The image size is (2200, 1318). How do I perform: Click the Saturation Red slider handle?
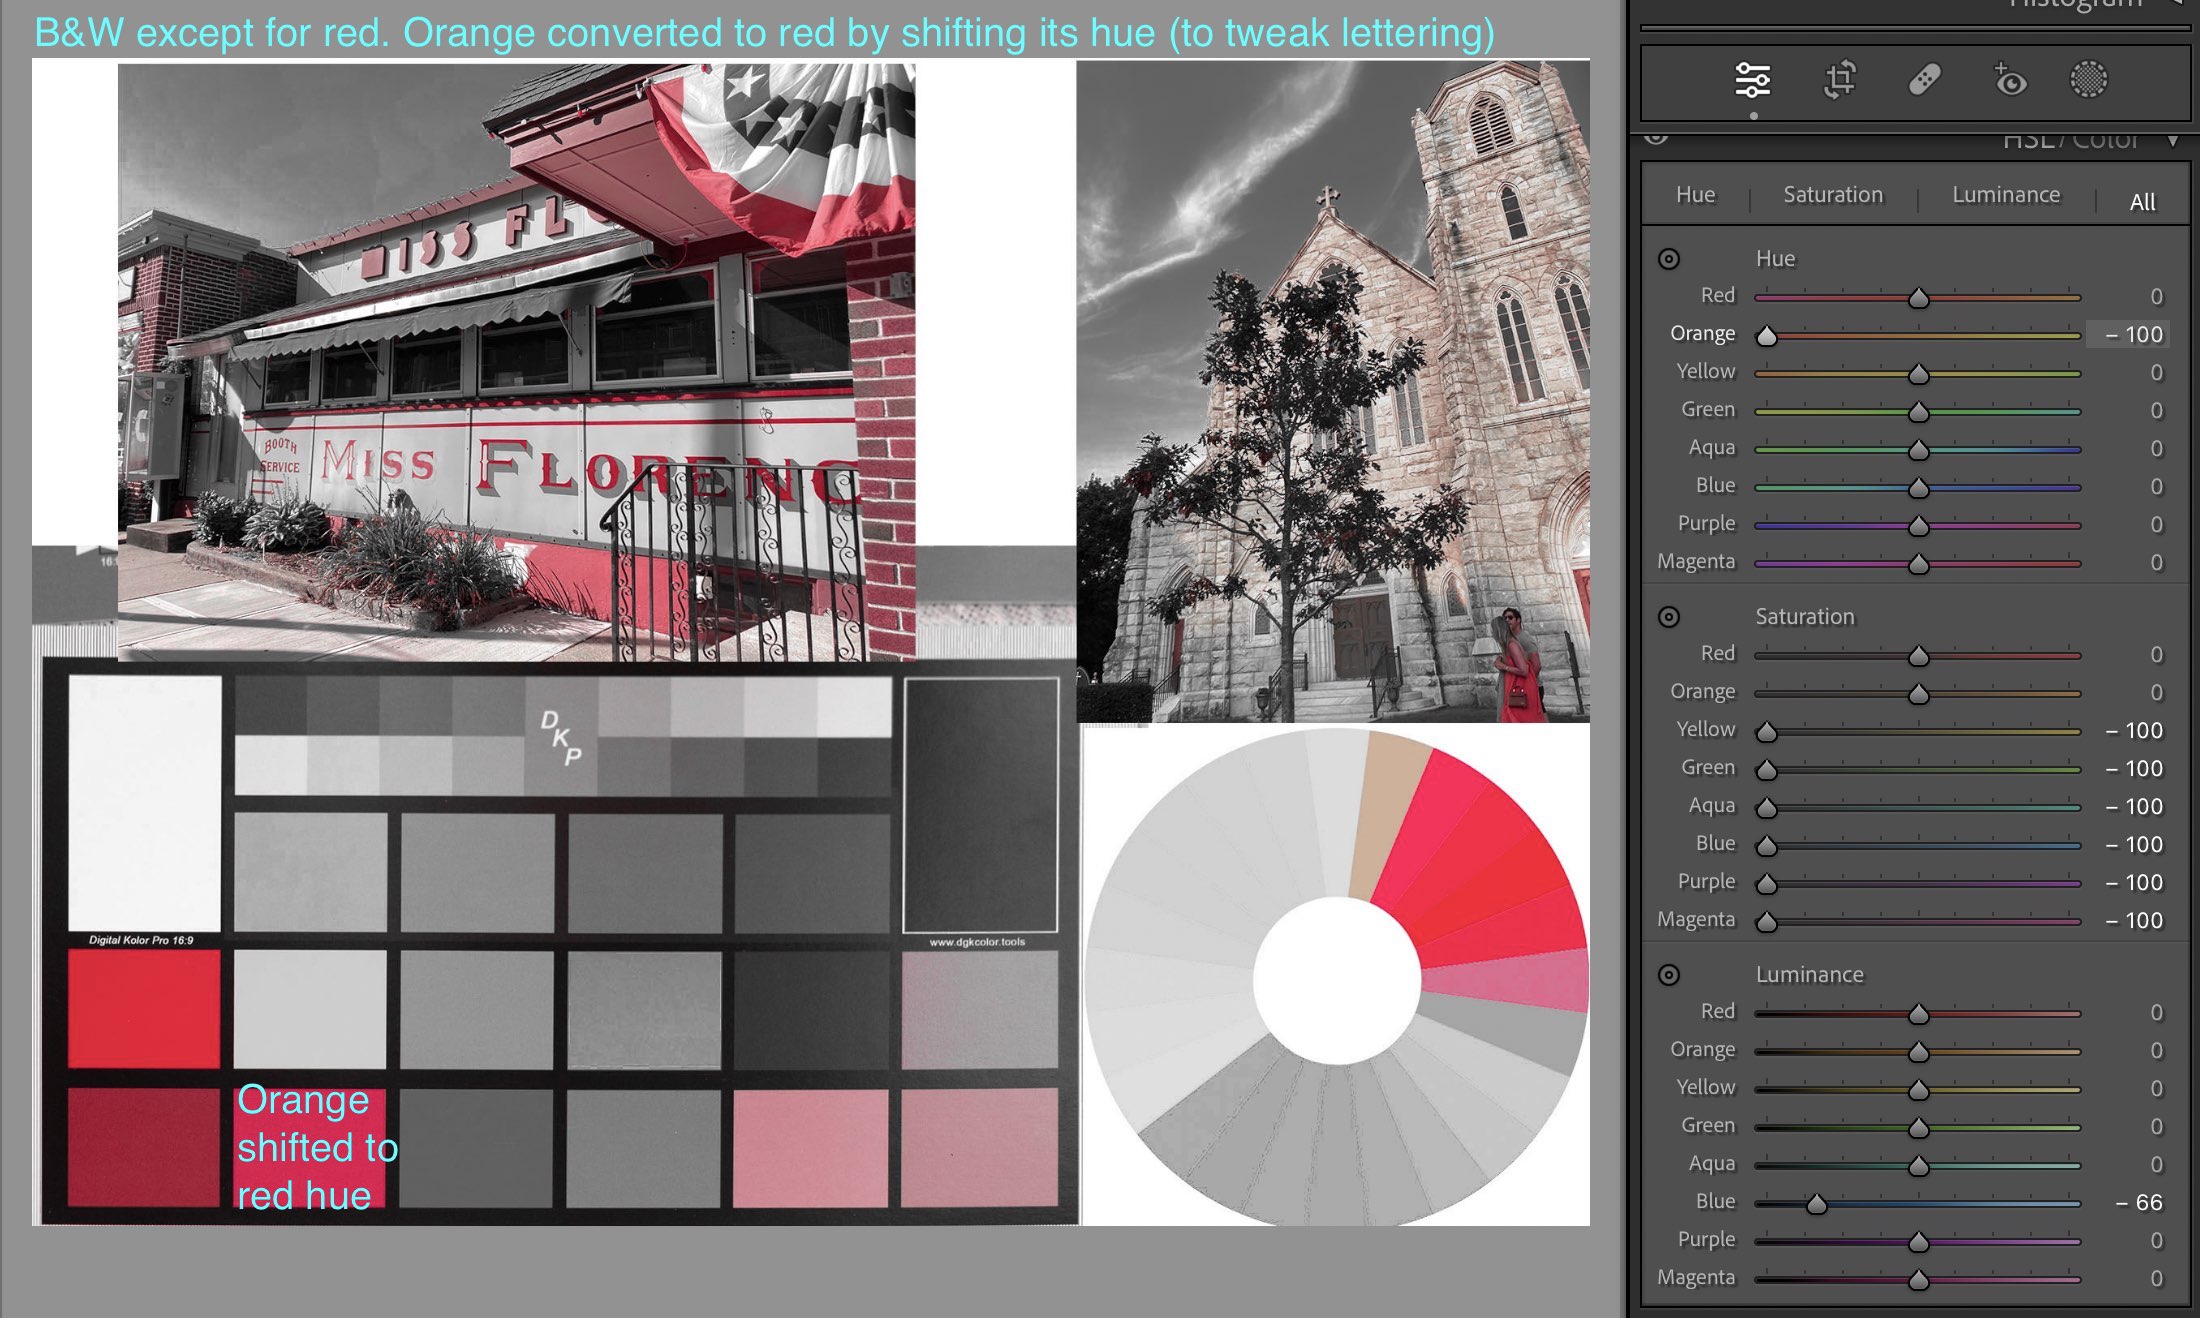1918,656
